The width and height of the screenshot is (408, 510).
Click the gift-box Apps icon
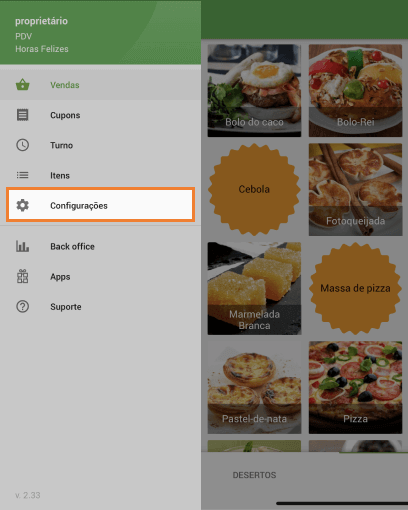click(x=23, y=276)
